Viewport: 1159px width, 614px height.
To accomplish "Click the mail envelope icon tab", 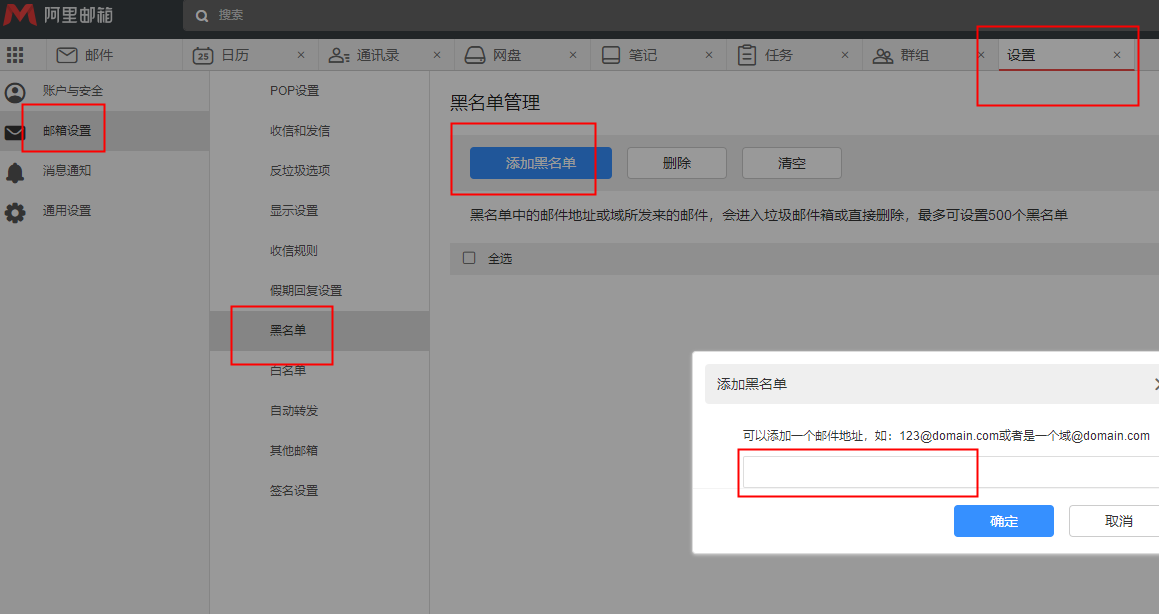I will coord(67,56).
